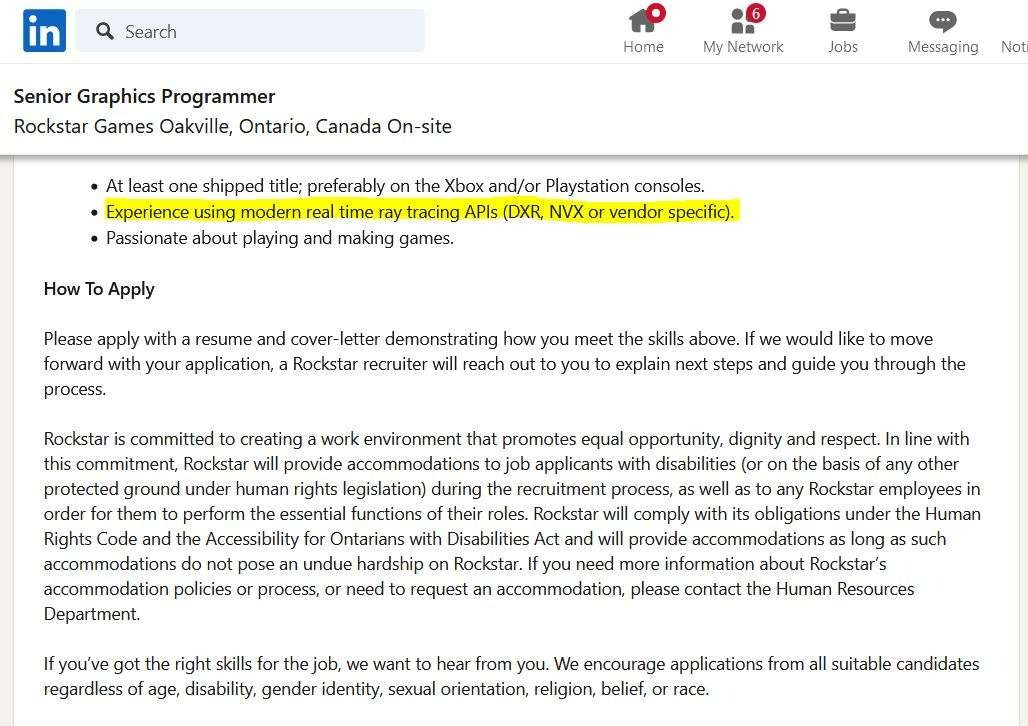Screen dimensions: 1028x726
Task: Click Rockstar Games Oakville company line
Action: [232, 126]
